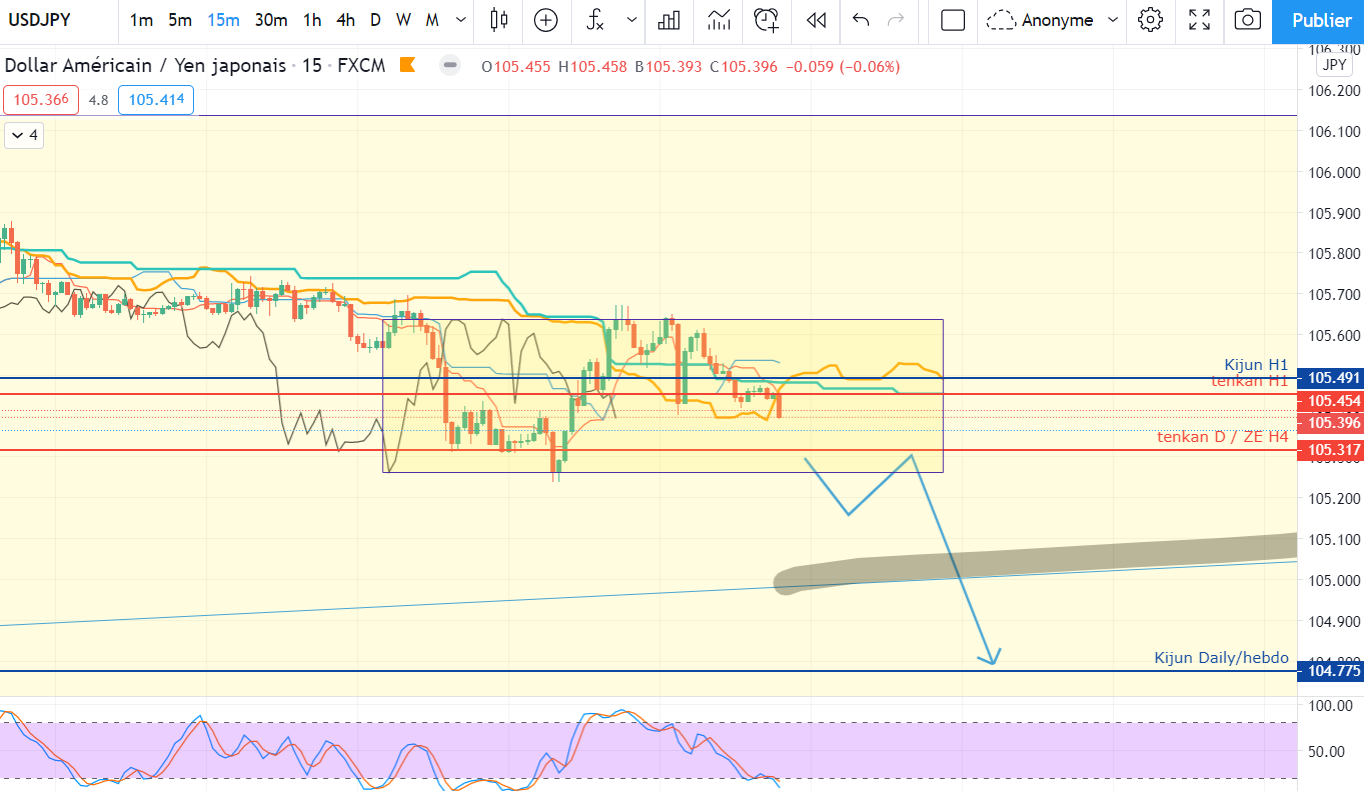Click the open value O105.455
Image resolution: width=1364 pixels, height=791 pixels.
516,67
